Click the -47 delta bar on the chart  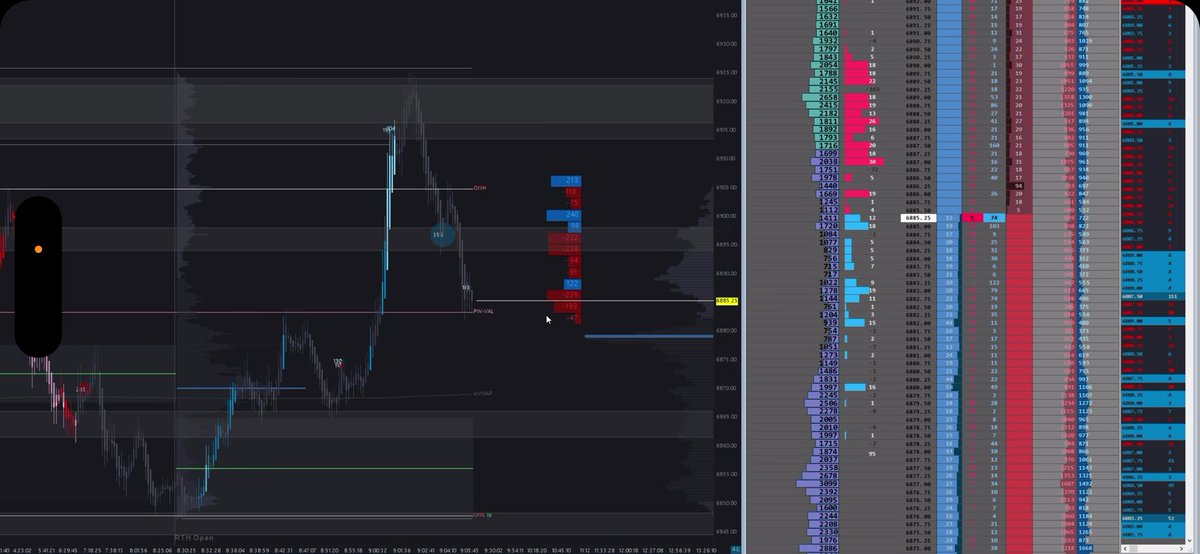pyautogui.click(x=573, y=318)
